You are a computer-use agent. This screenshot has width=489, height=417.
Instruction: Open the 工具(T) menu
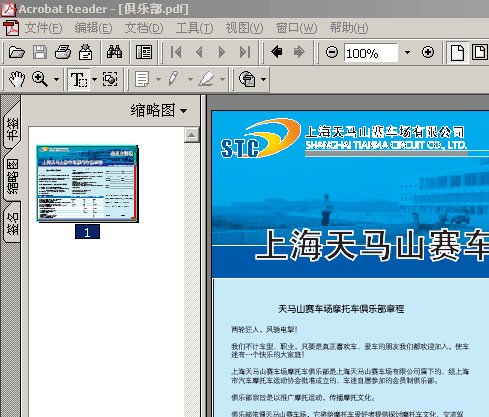coord(194,28)
